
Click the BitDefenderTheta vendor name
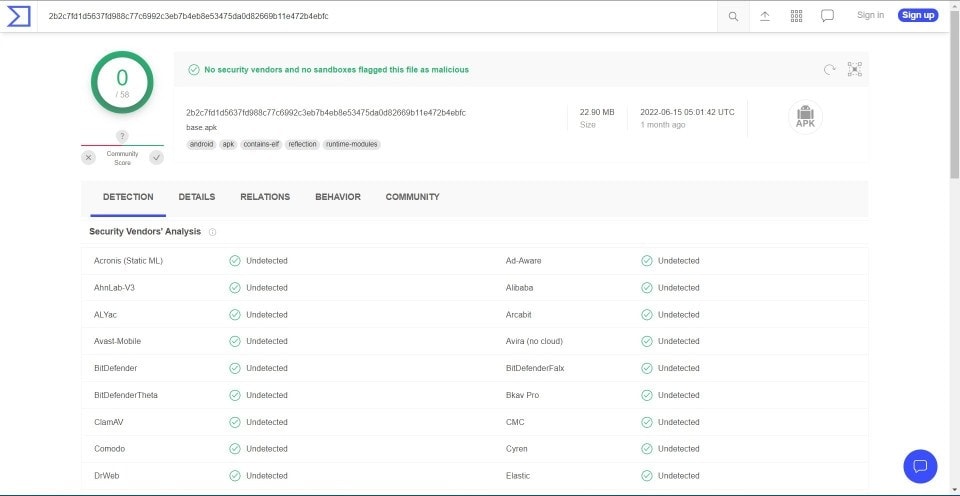(126, 395)
